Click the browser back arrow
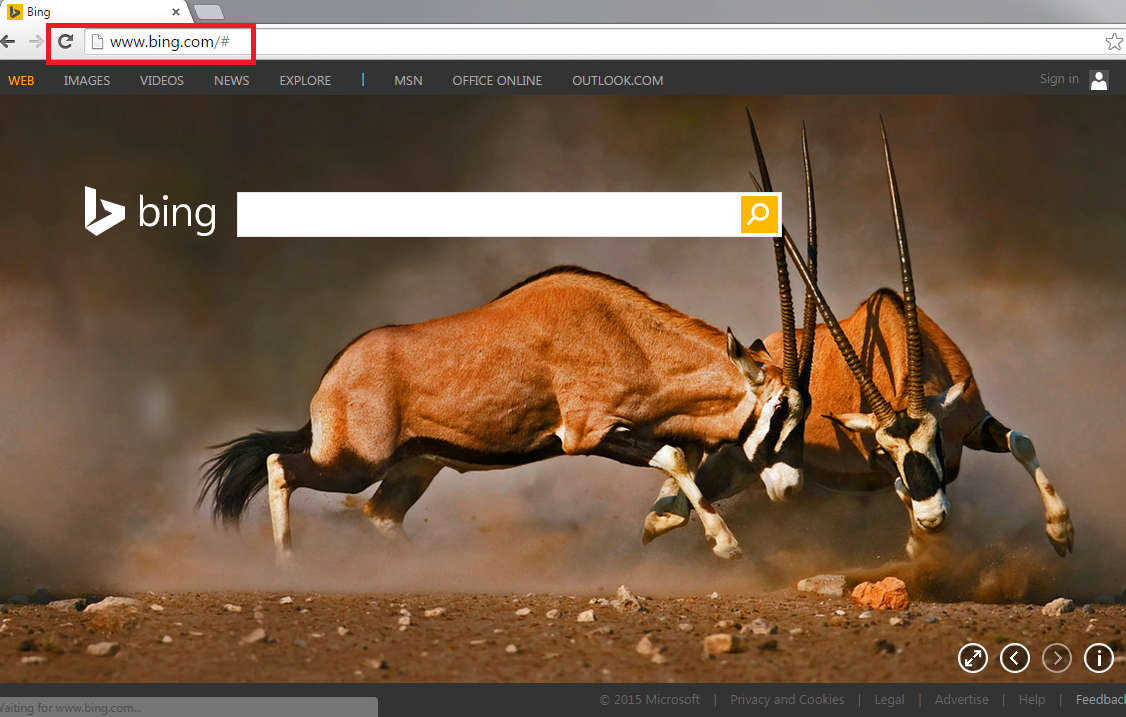1126x717 pixels. pyautogui.click(x=9, y=42)
